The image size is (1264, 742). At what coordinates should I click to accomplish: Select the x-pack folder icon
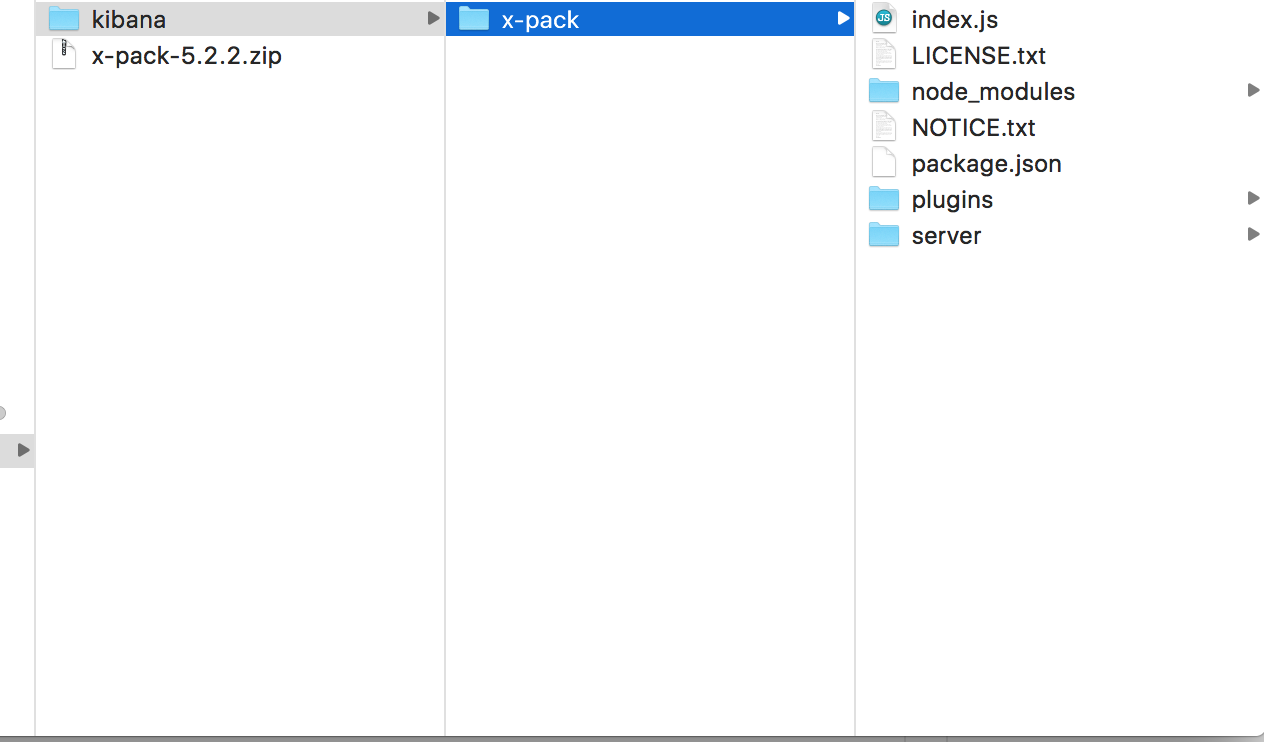pyautogui.click(x=474, y=19)
